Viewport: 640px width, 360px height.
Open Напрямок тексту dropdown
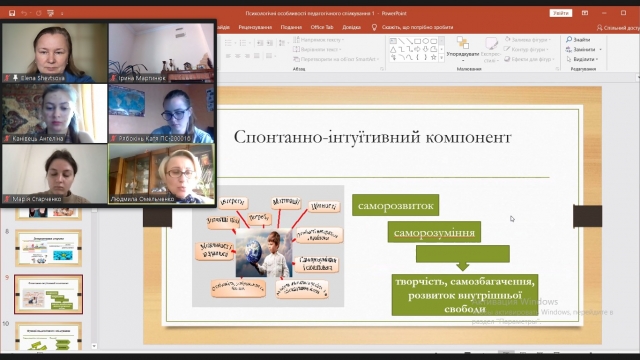coord(319,40)
